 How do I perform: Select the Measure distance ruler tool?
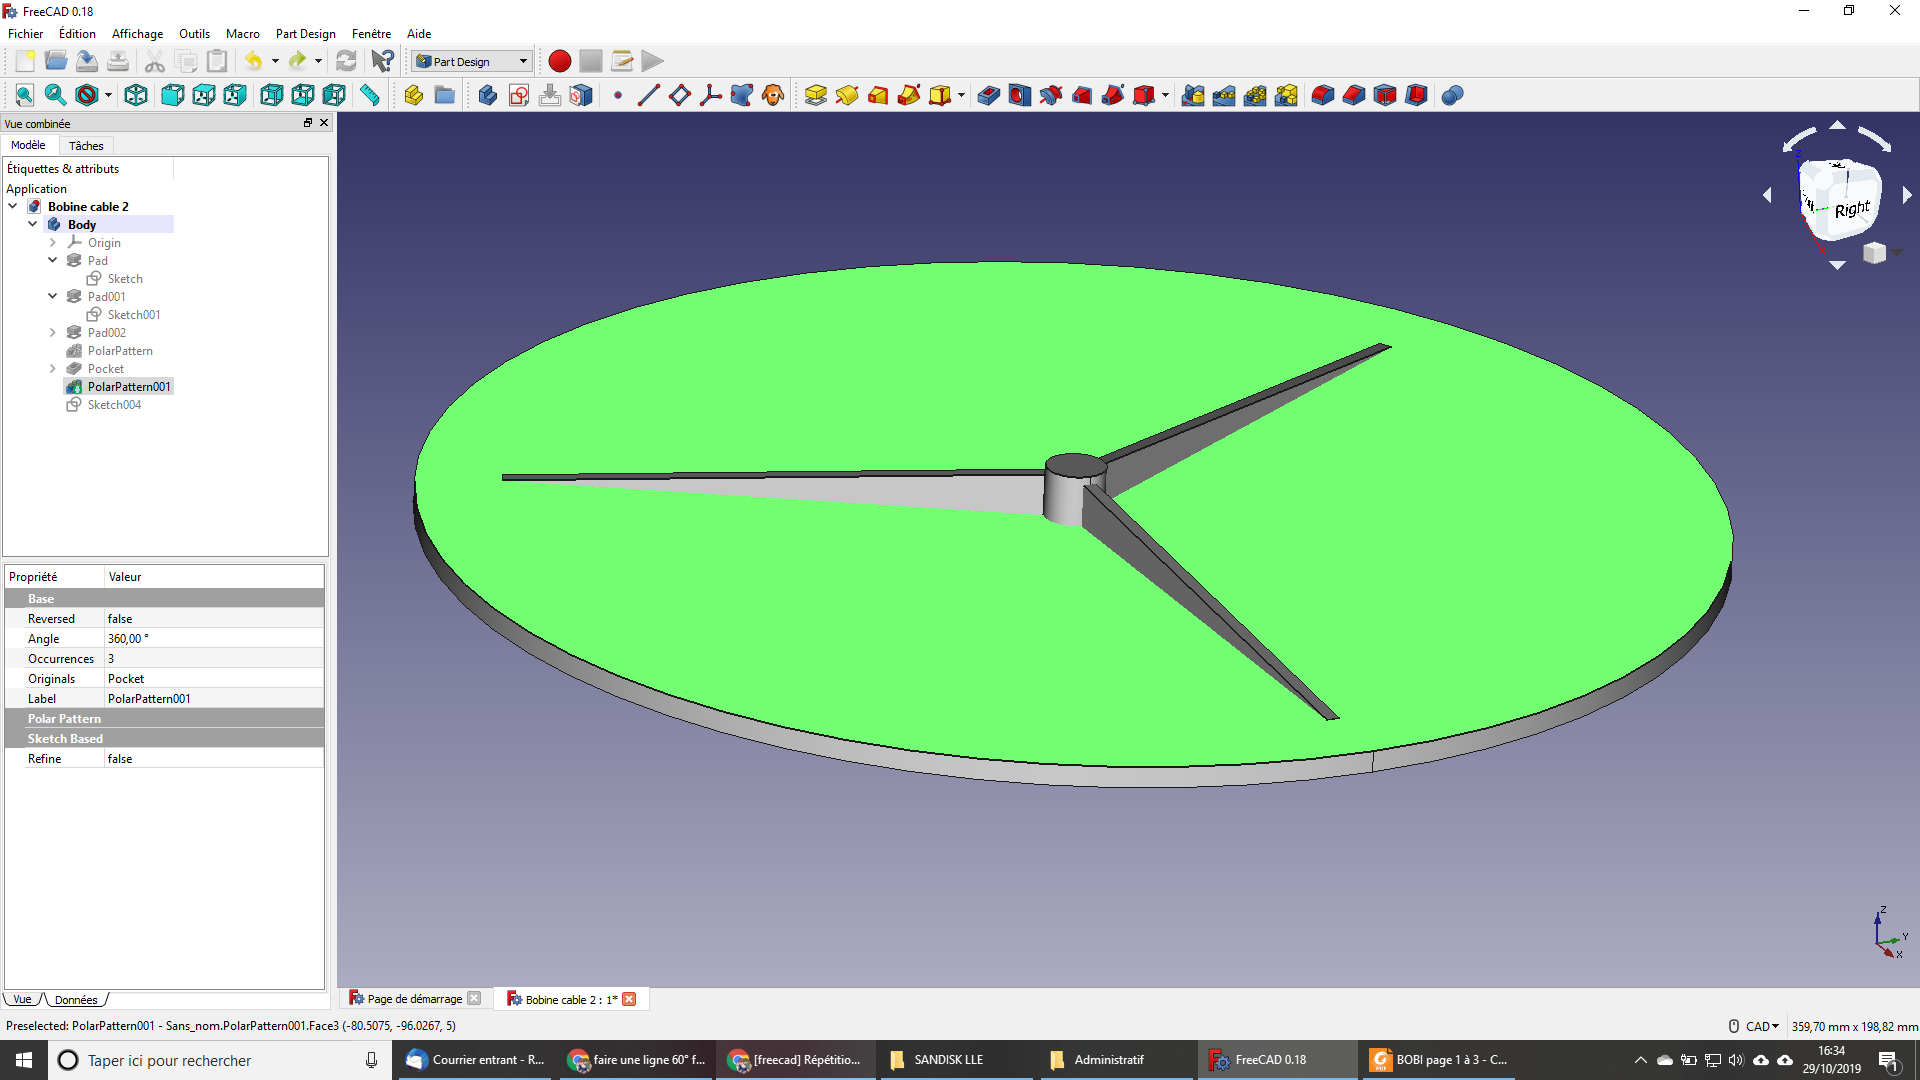[x=370, y=95]
